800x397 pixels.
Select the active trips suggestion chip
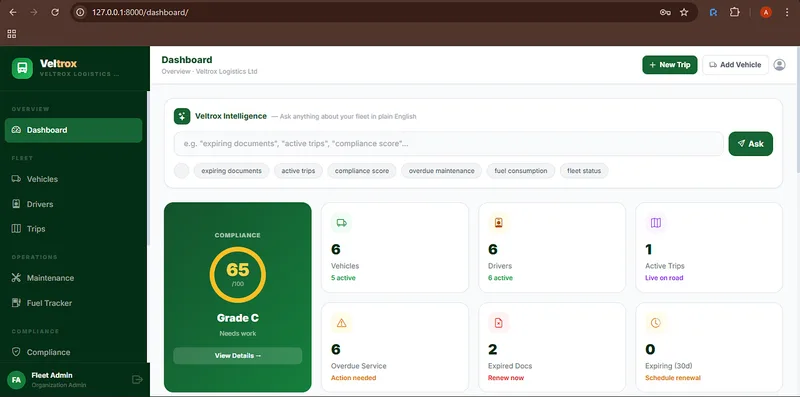298,171
